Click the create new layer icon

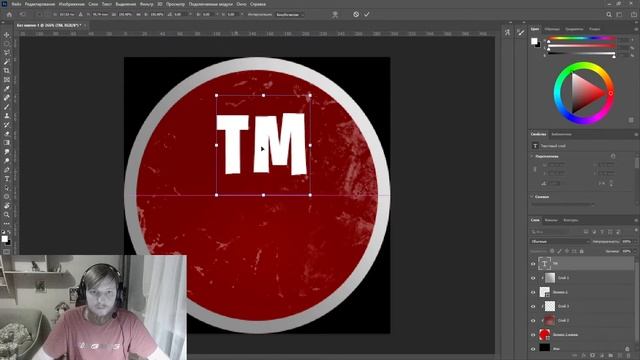point(620,356)
